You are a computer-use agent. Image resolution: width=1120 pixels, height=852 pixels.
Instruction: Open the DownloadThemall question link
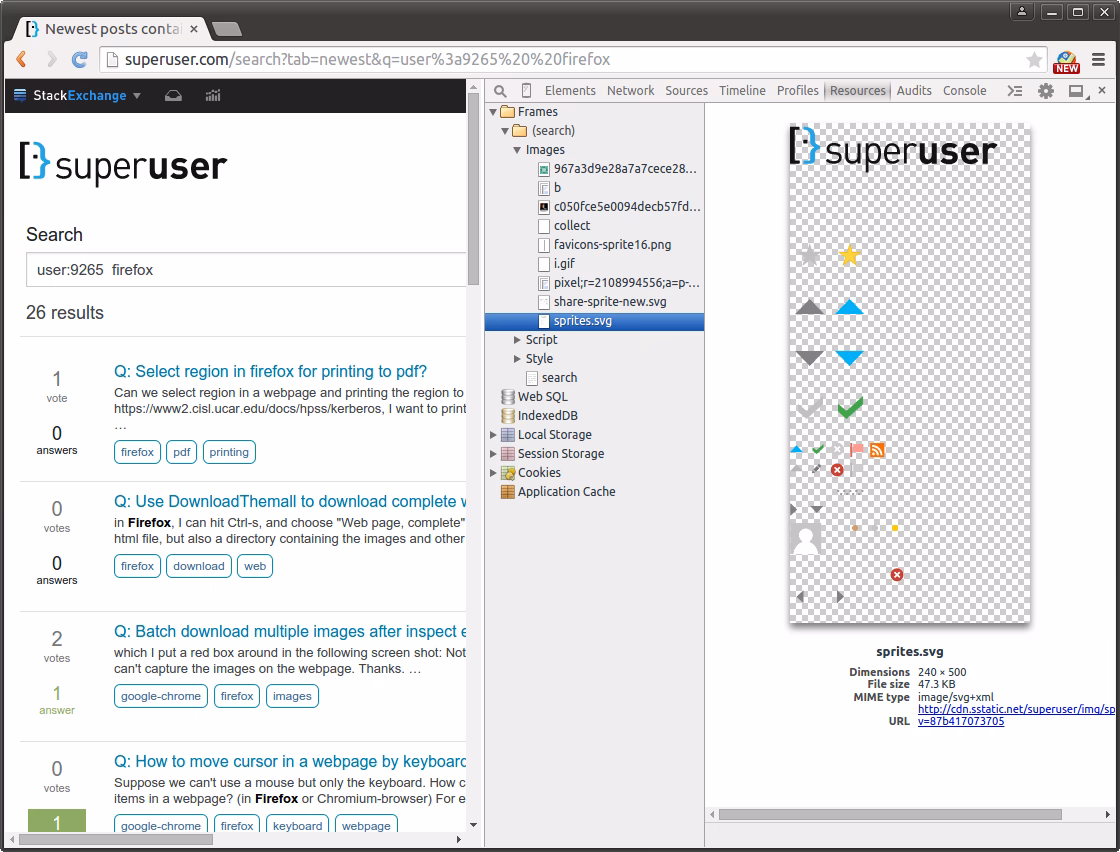coord(290,501)
